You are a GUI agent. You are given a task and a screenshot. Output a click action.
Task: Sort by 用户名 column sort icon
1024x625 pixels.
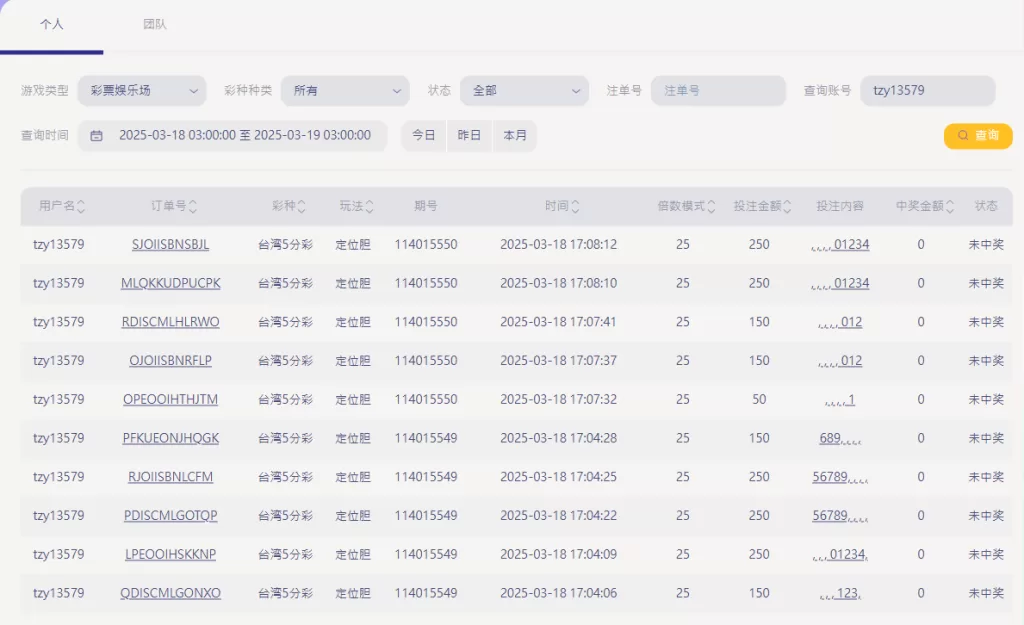tap(81, 207)
